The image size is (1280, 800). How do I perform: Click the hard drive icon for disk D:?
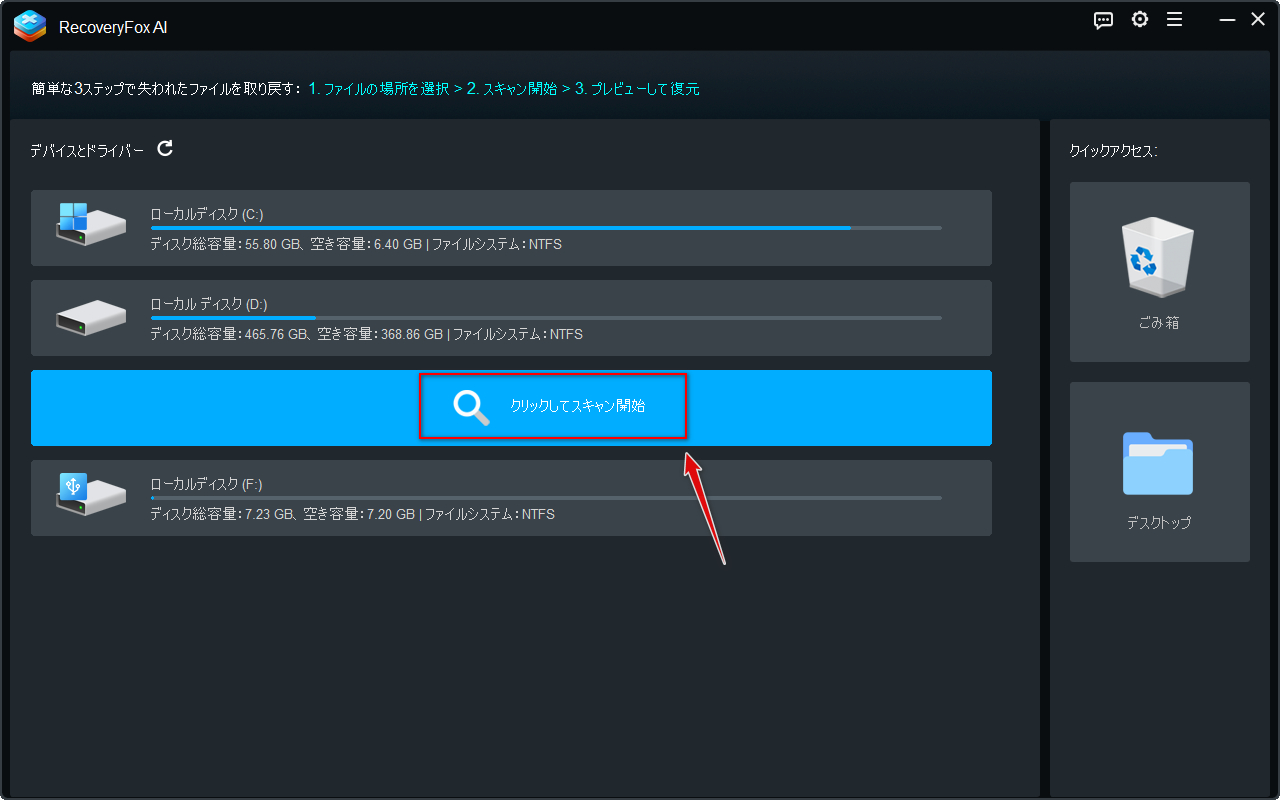tap(90, 317)
